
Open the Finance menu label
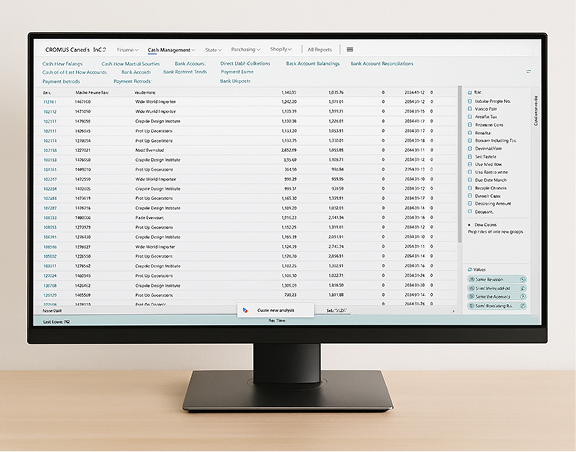pyautogui.click(x=125, y=50)
